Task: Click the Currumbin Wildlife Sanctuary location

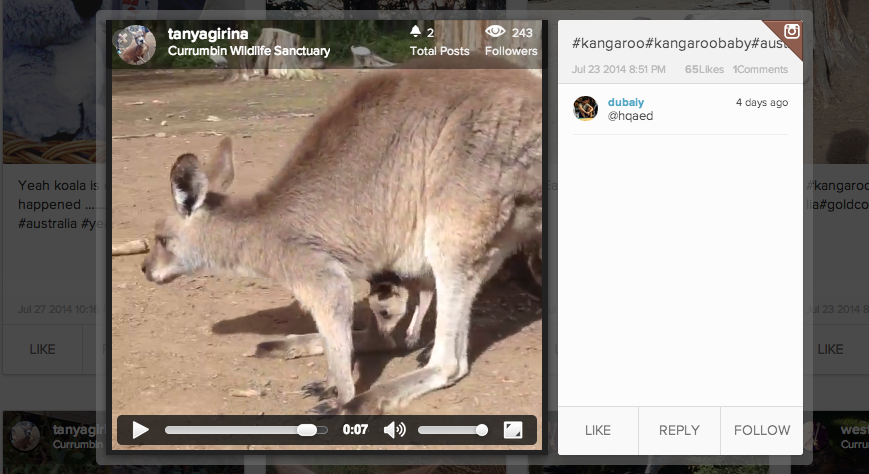Action: click(249, 51)
